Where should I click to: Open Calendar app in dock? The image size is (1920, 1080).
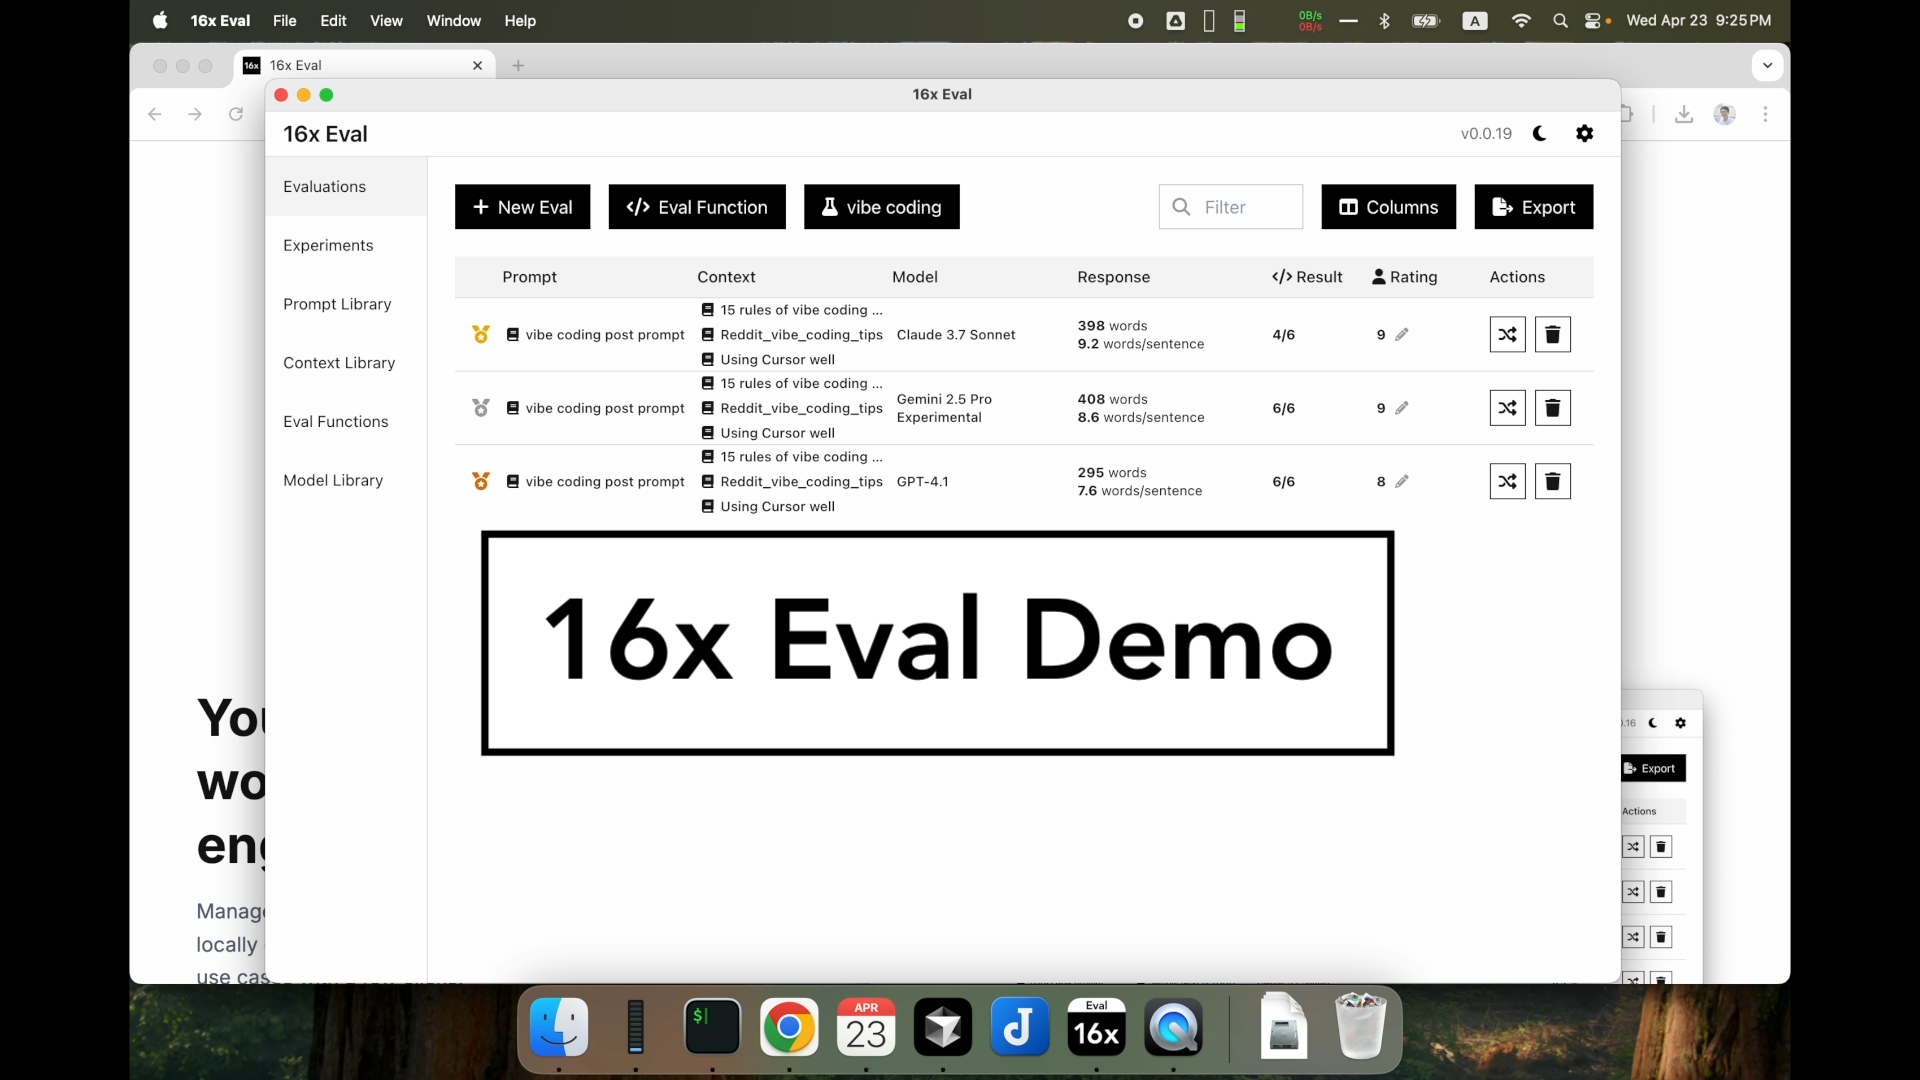tap(866, 1027)
